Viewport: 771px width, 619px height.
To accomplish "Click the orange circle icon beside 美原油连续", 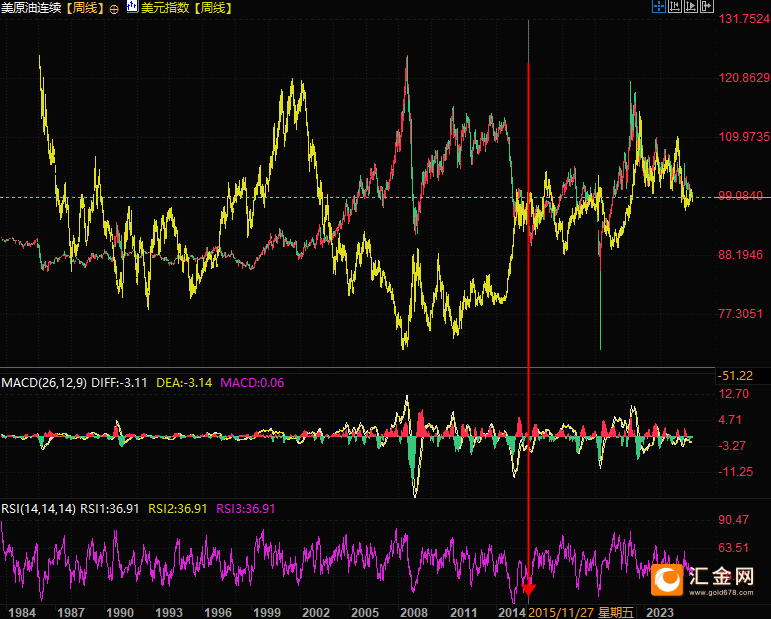I will 113,8.
